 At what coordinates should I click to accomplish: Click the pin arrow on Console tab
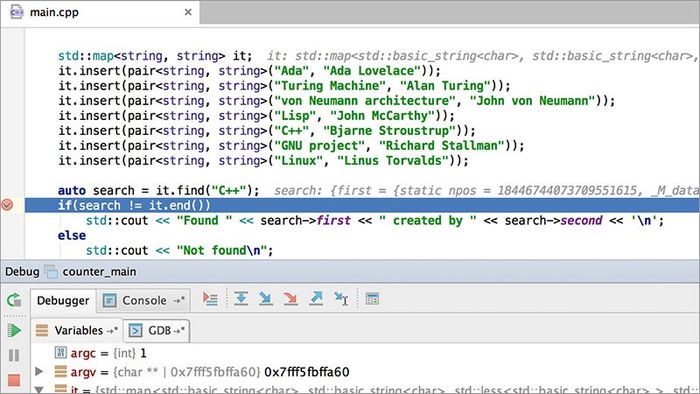179,301
